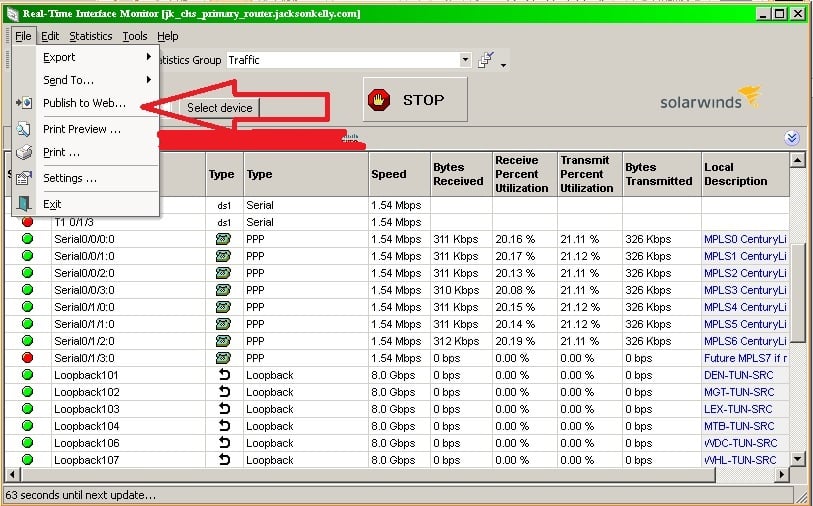Image resolution: width=813 pixels, height=506 pixels.
Task: Click the statistics group edit icon
Action: click(x=486, y=60)
